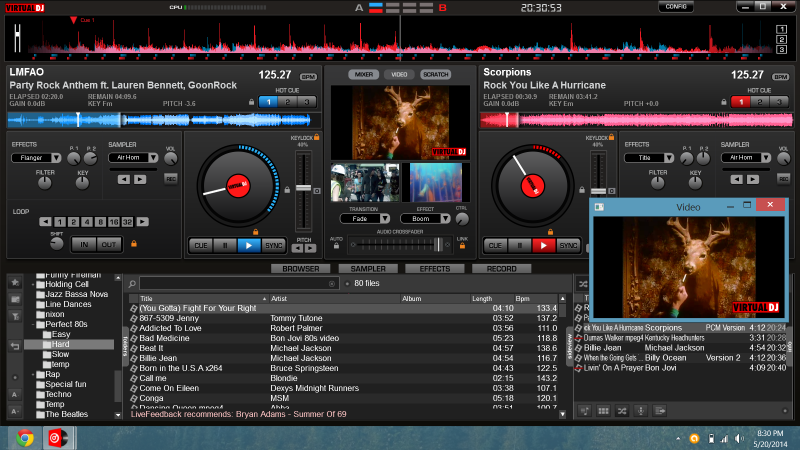The width and height of the screenshot is (800, 450).
Task: Open Google Chrome from the taskbar
Action: 24,438
